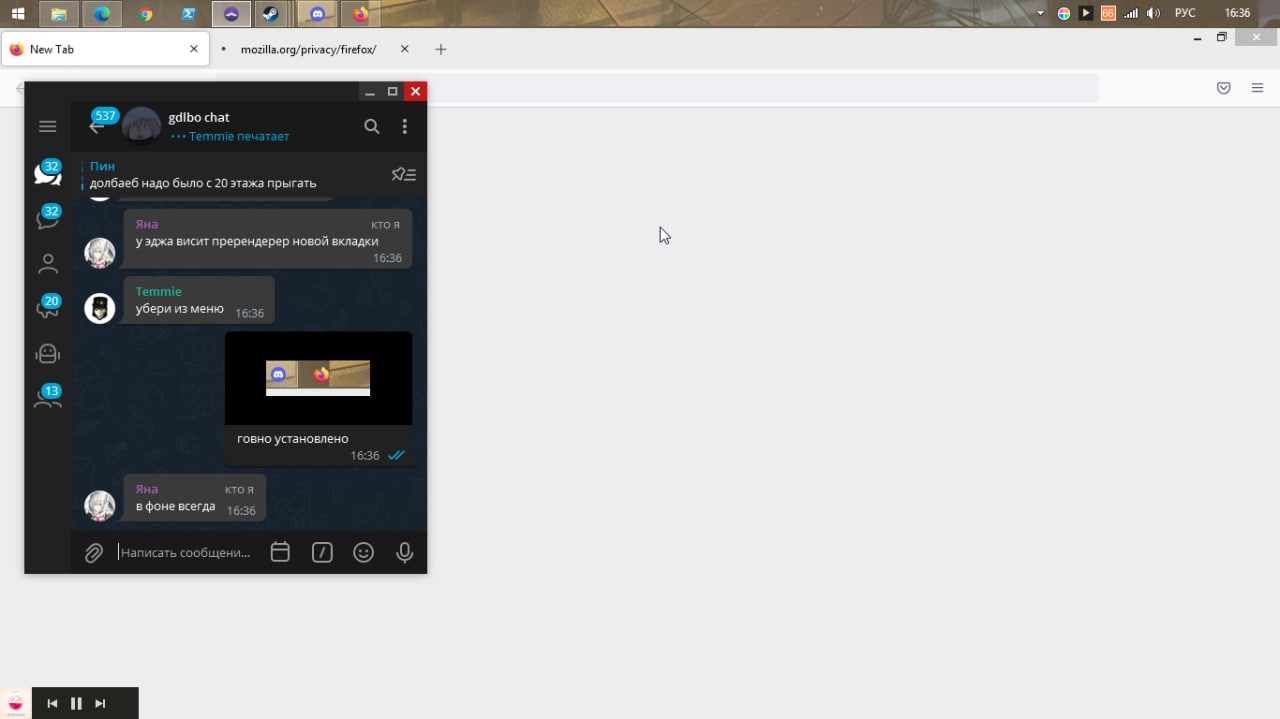Screen dimensions: 1280x719
Task: Attach a file with paperclip icon
Action: (x=94, y=552)
